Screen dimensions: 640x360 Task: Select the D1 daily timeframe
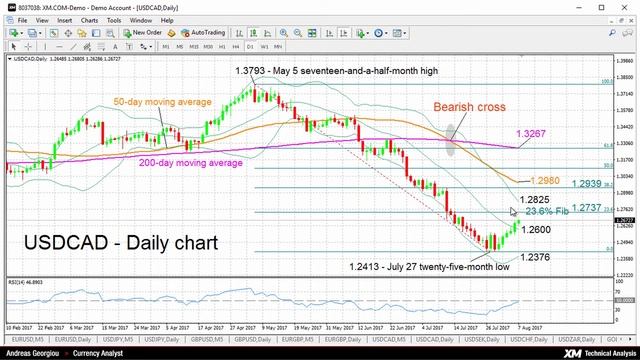coord(250,47)
